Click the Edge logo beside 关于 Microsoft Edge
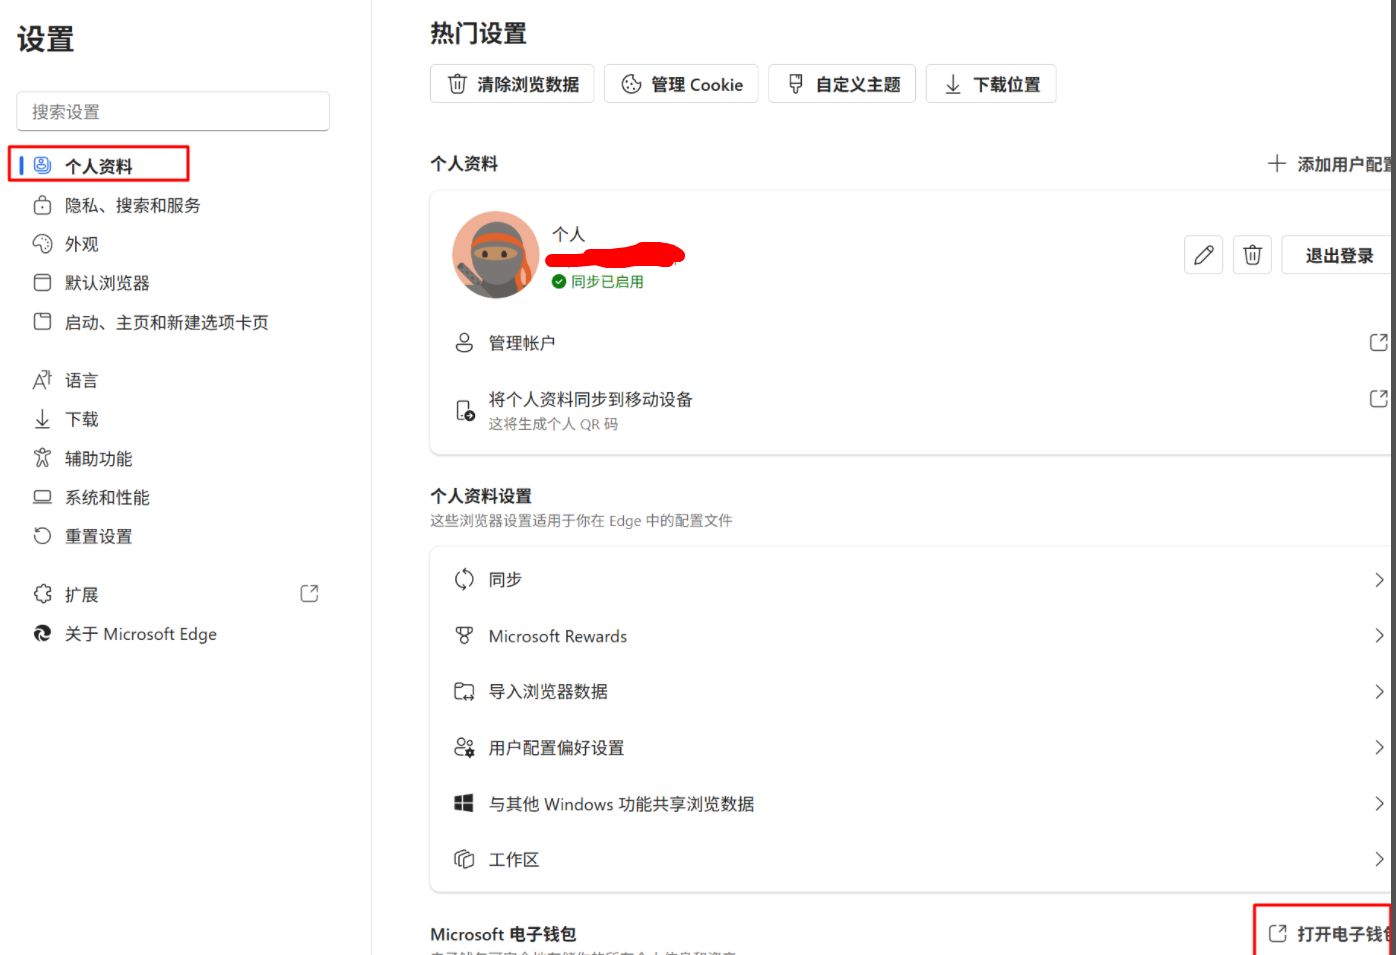 42,633
